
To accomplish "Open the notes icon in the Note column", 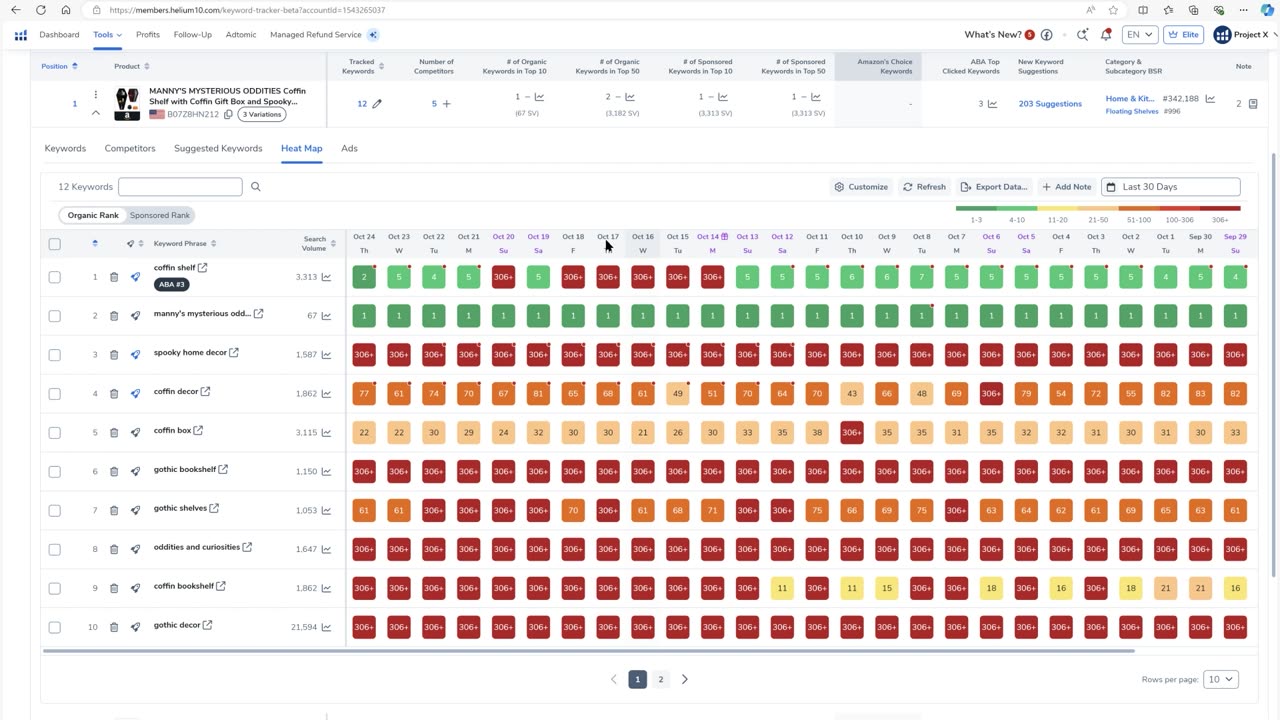I will pos(1253,104).
